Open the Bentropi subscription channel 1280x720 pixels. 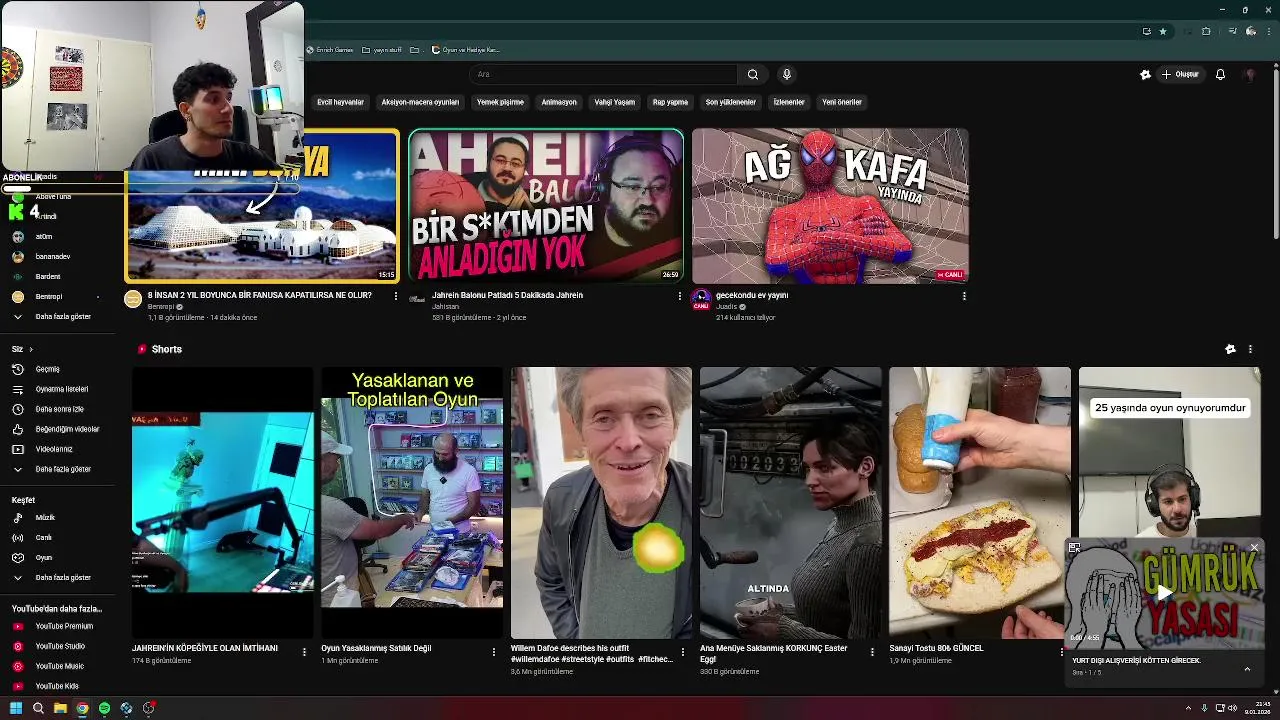coord(60,296)
